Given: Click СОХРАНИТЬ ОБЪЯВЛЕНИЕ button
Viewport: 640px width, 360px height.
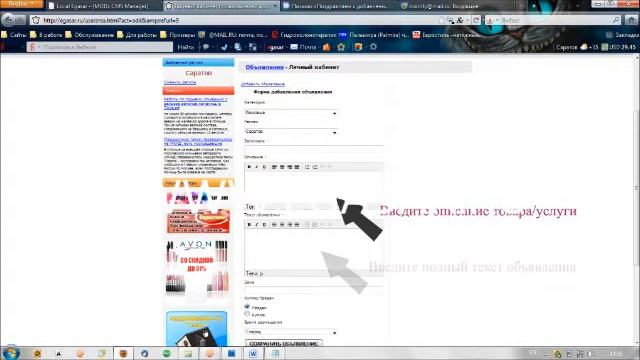Looking at the screenshot, I should [x=284, y=343].
